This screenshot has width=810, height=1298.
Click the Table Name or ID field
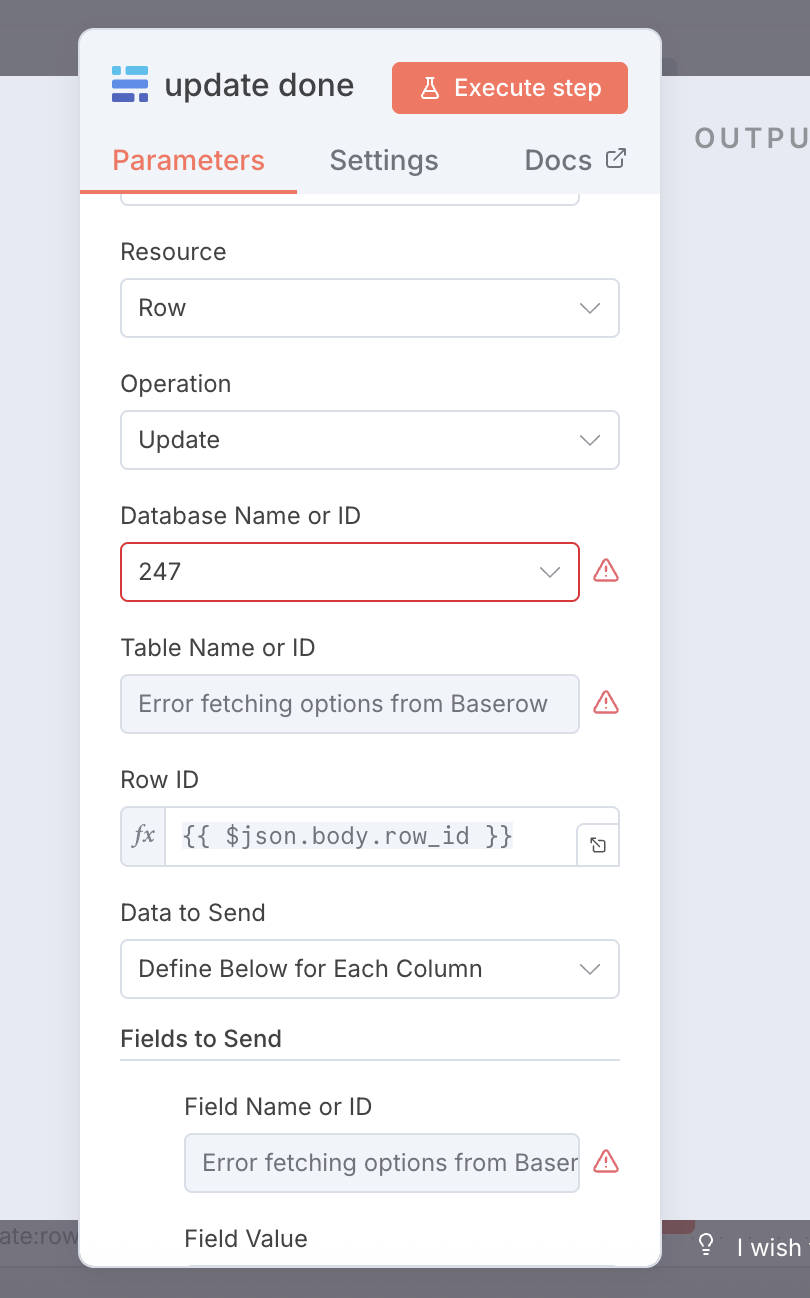[349, 704]
